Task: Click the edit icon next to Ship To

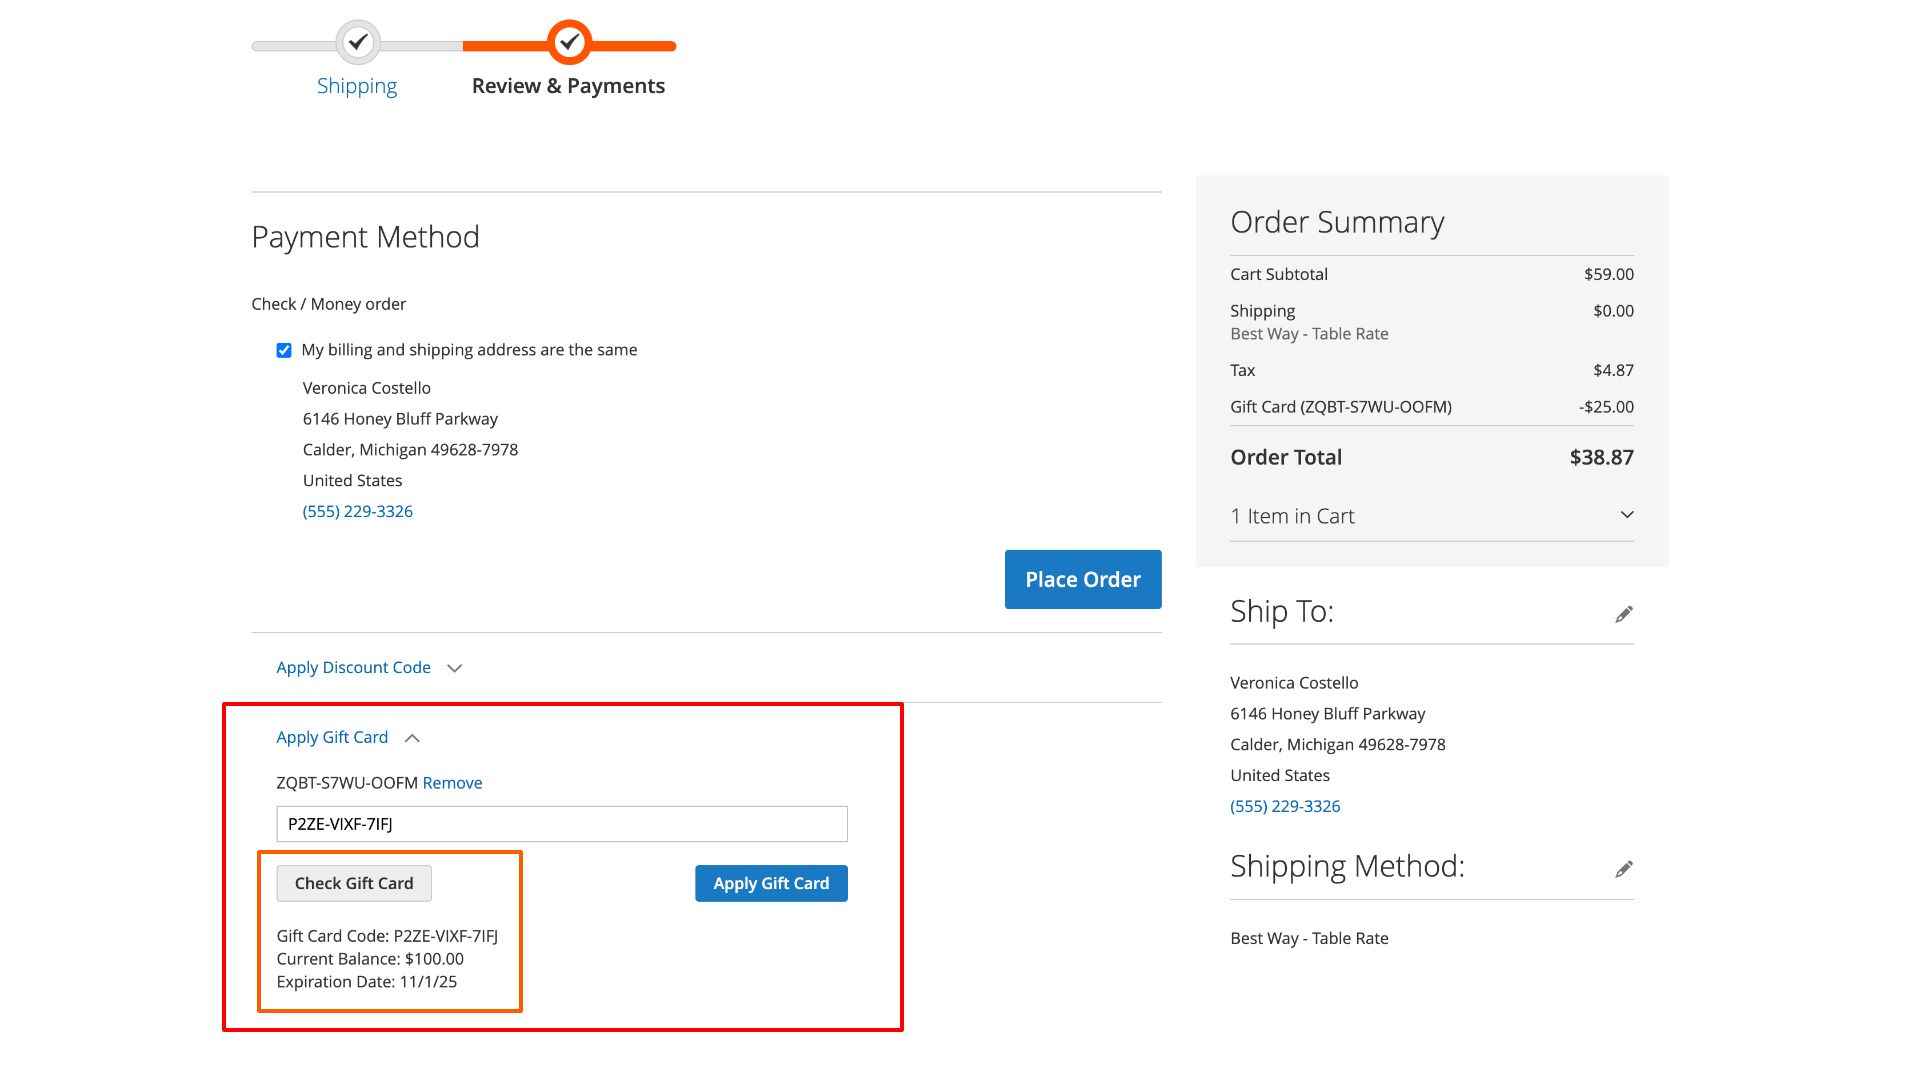Action: point(1623,615)
